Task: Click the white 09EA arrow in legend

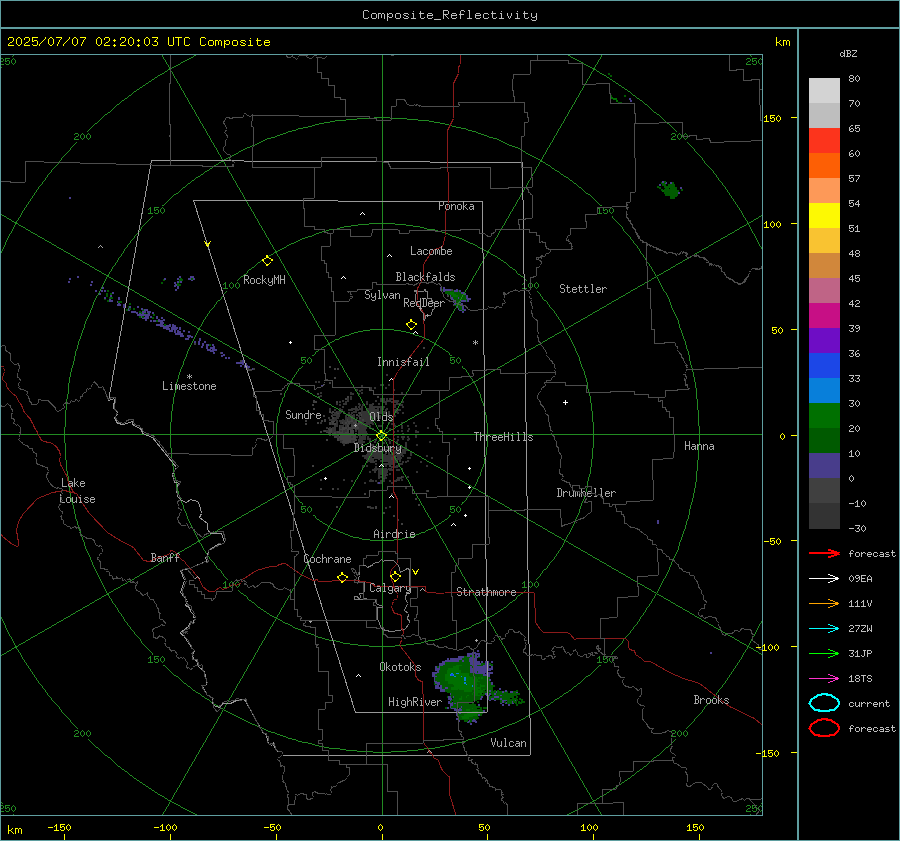Action: coord(824,578)
